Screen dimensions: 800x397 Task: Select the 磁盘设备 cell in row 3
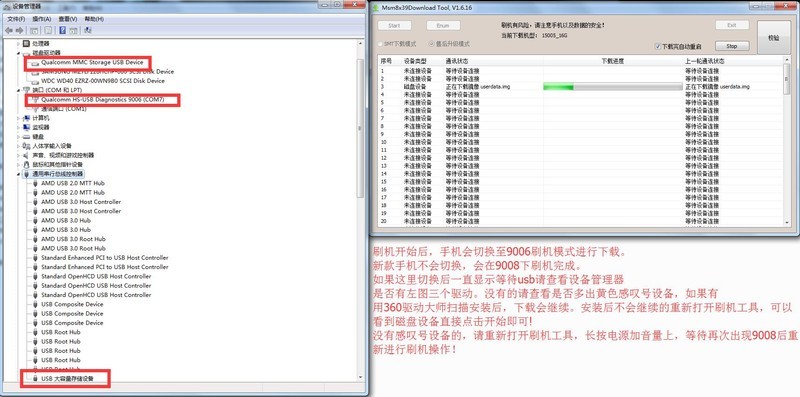414,87
